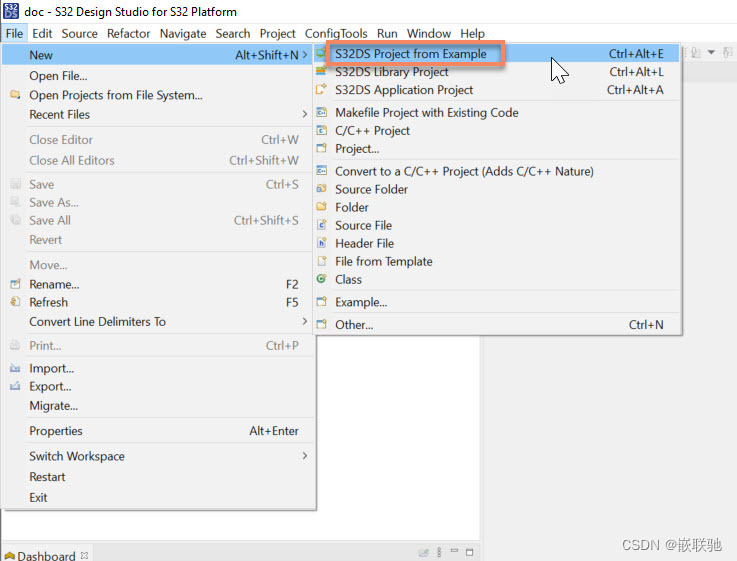Open the Edit menu
Screen dimensions: 737x561
coord(42,33)
